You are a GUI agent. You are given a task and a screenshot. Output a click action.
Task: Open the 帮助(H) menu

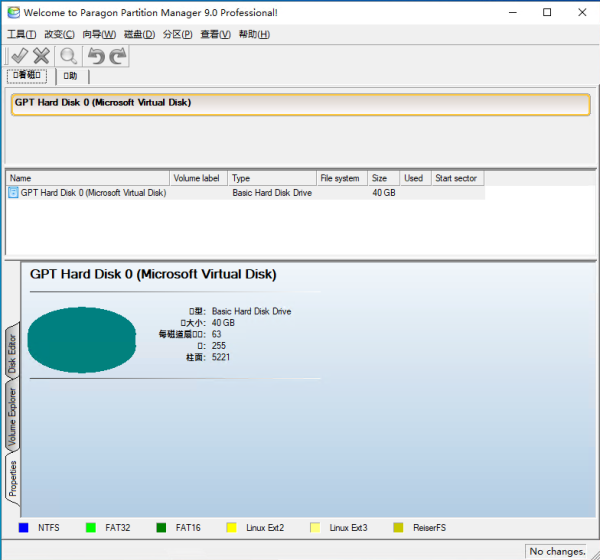click(x=254, y=34)
